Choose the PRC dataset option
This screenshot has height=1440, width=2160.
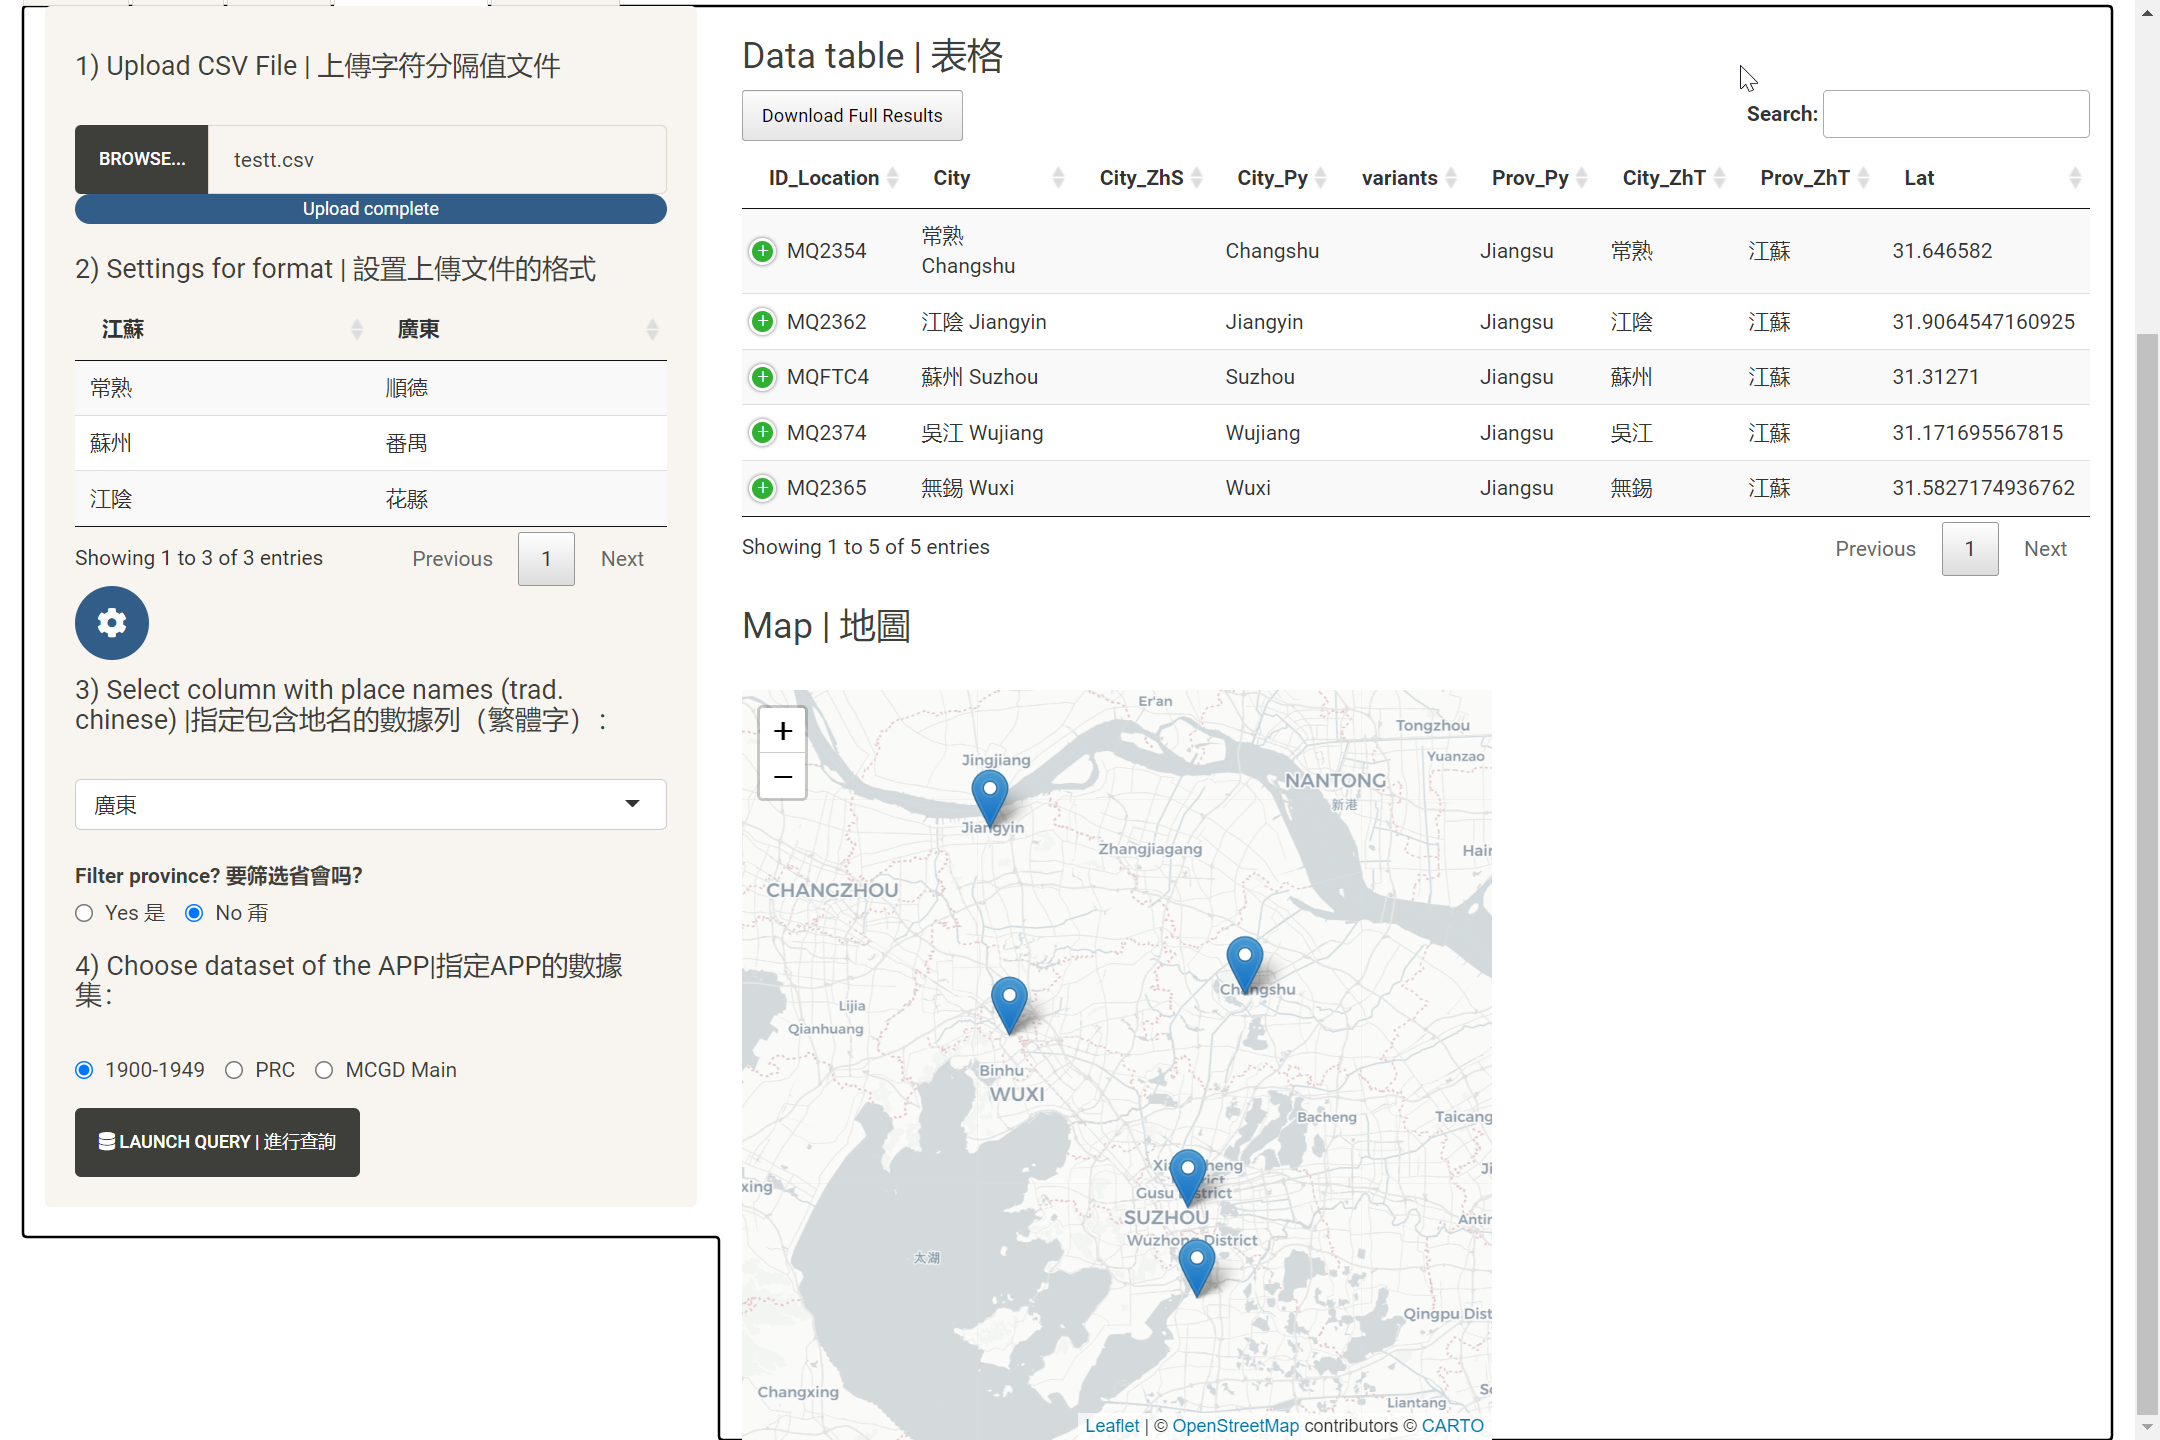pyautogui.click(x=234, y=1070)
